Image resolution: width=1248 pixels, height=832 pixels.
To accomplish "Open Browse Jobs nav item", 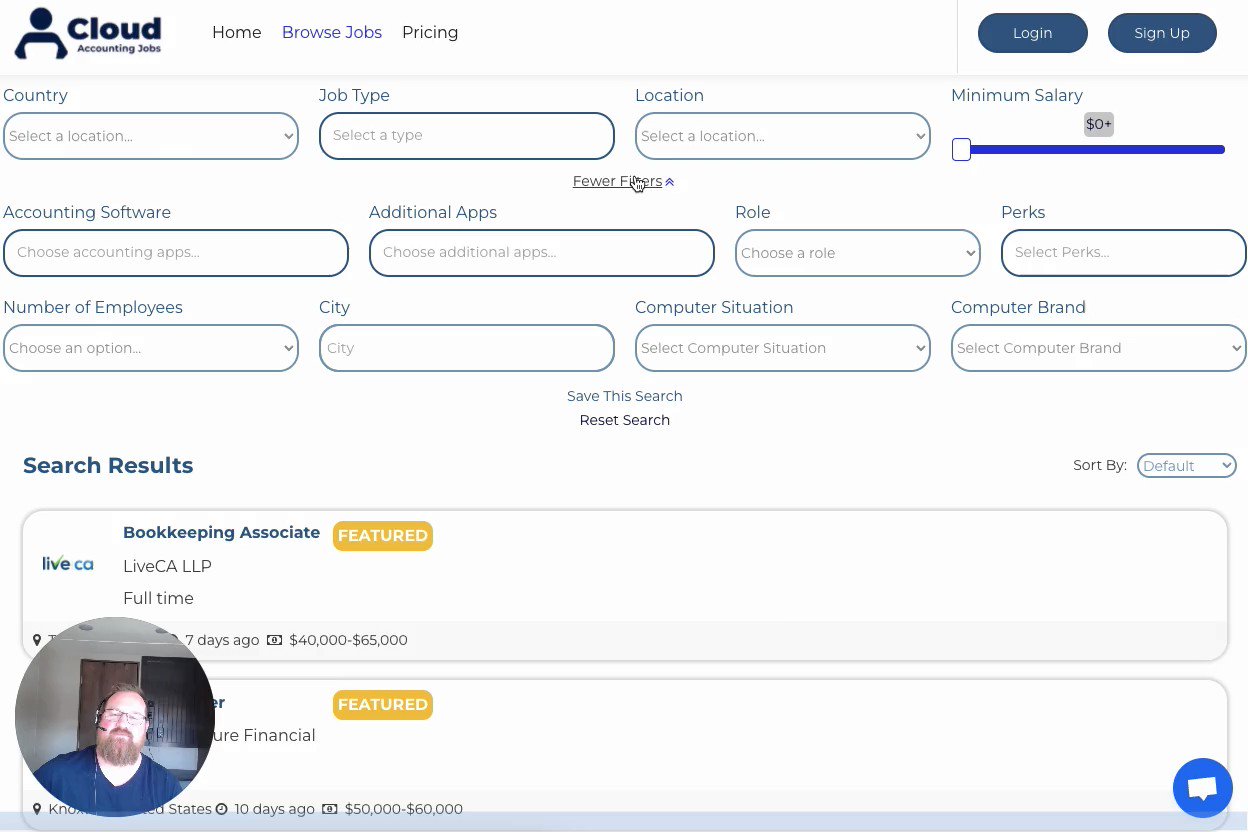I will [332, 33].
